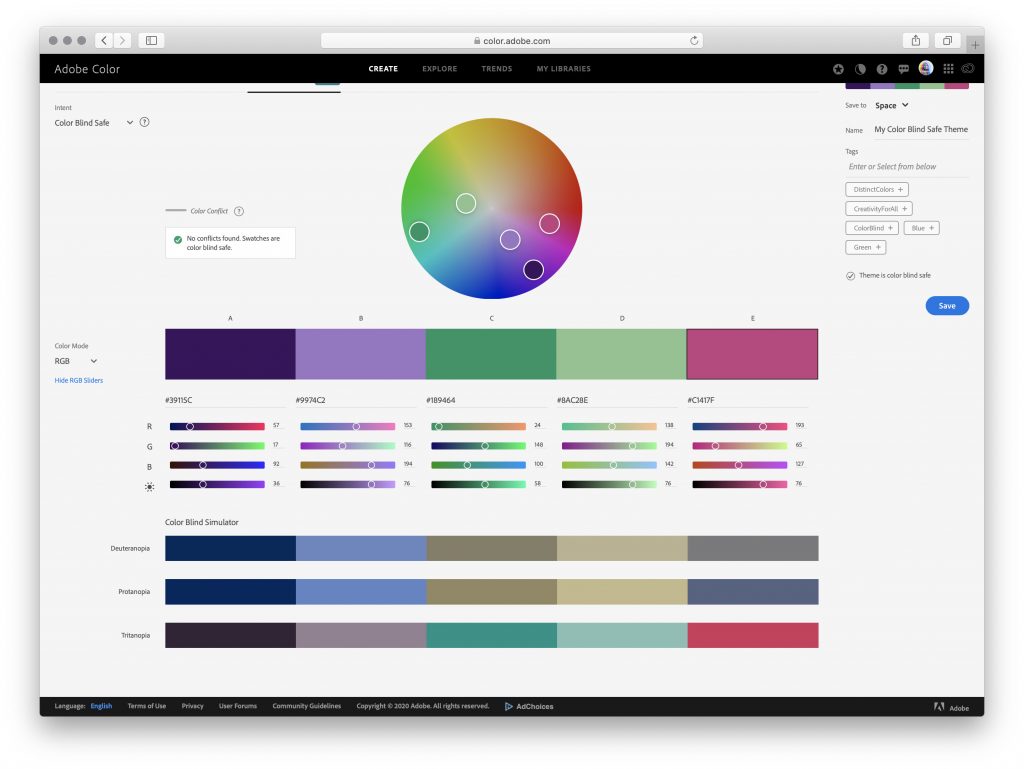Viewport: 1024px width, 769px height.
Task: Click the Tags entry field
Action: [908, 167]
